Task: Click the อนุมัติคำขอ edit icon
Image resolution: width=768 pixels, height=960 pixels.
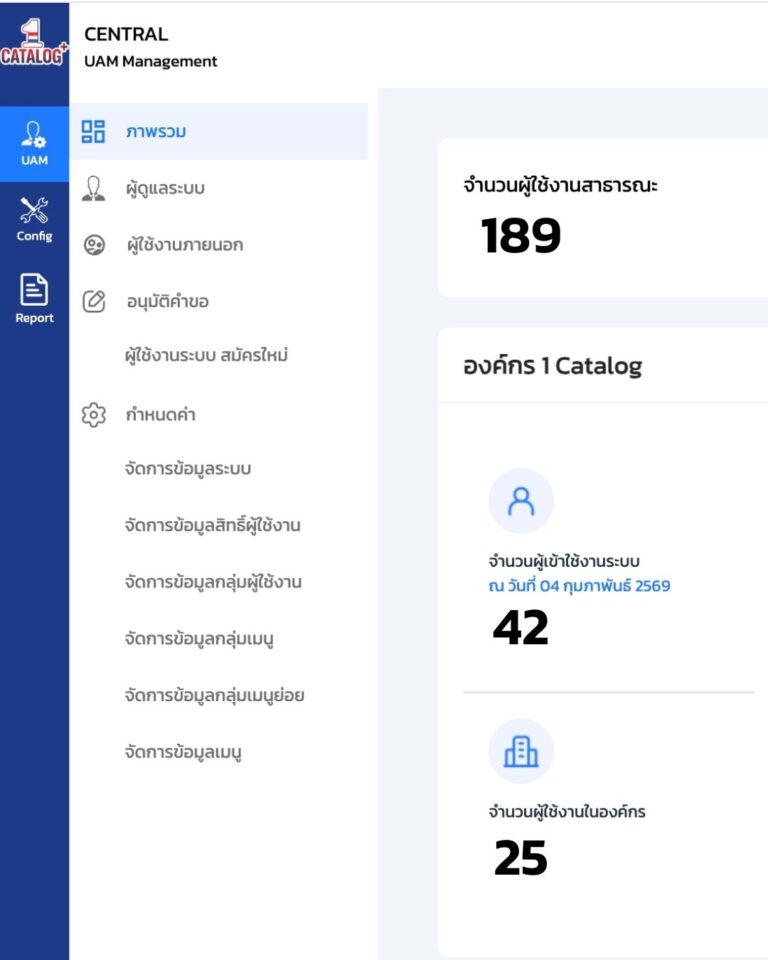Action: 93,302
